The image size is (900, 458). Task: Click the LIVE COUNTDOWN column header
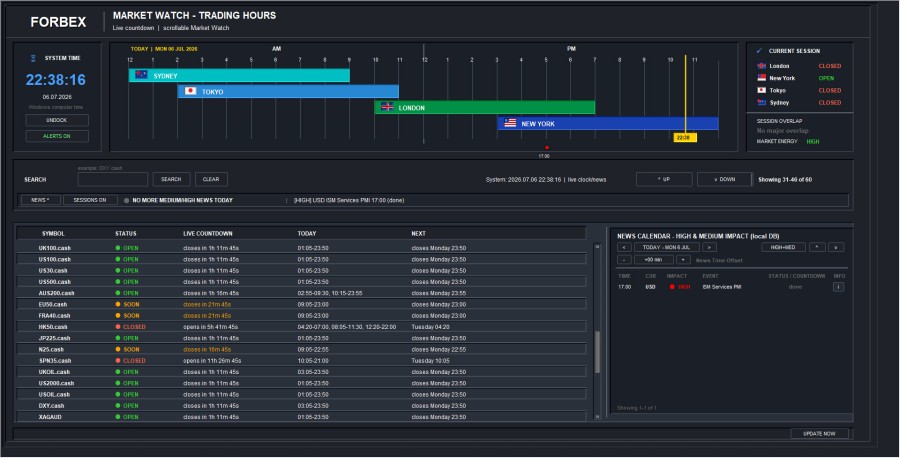click(208, 234)
